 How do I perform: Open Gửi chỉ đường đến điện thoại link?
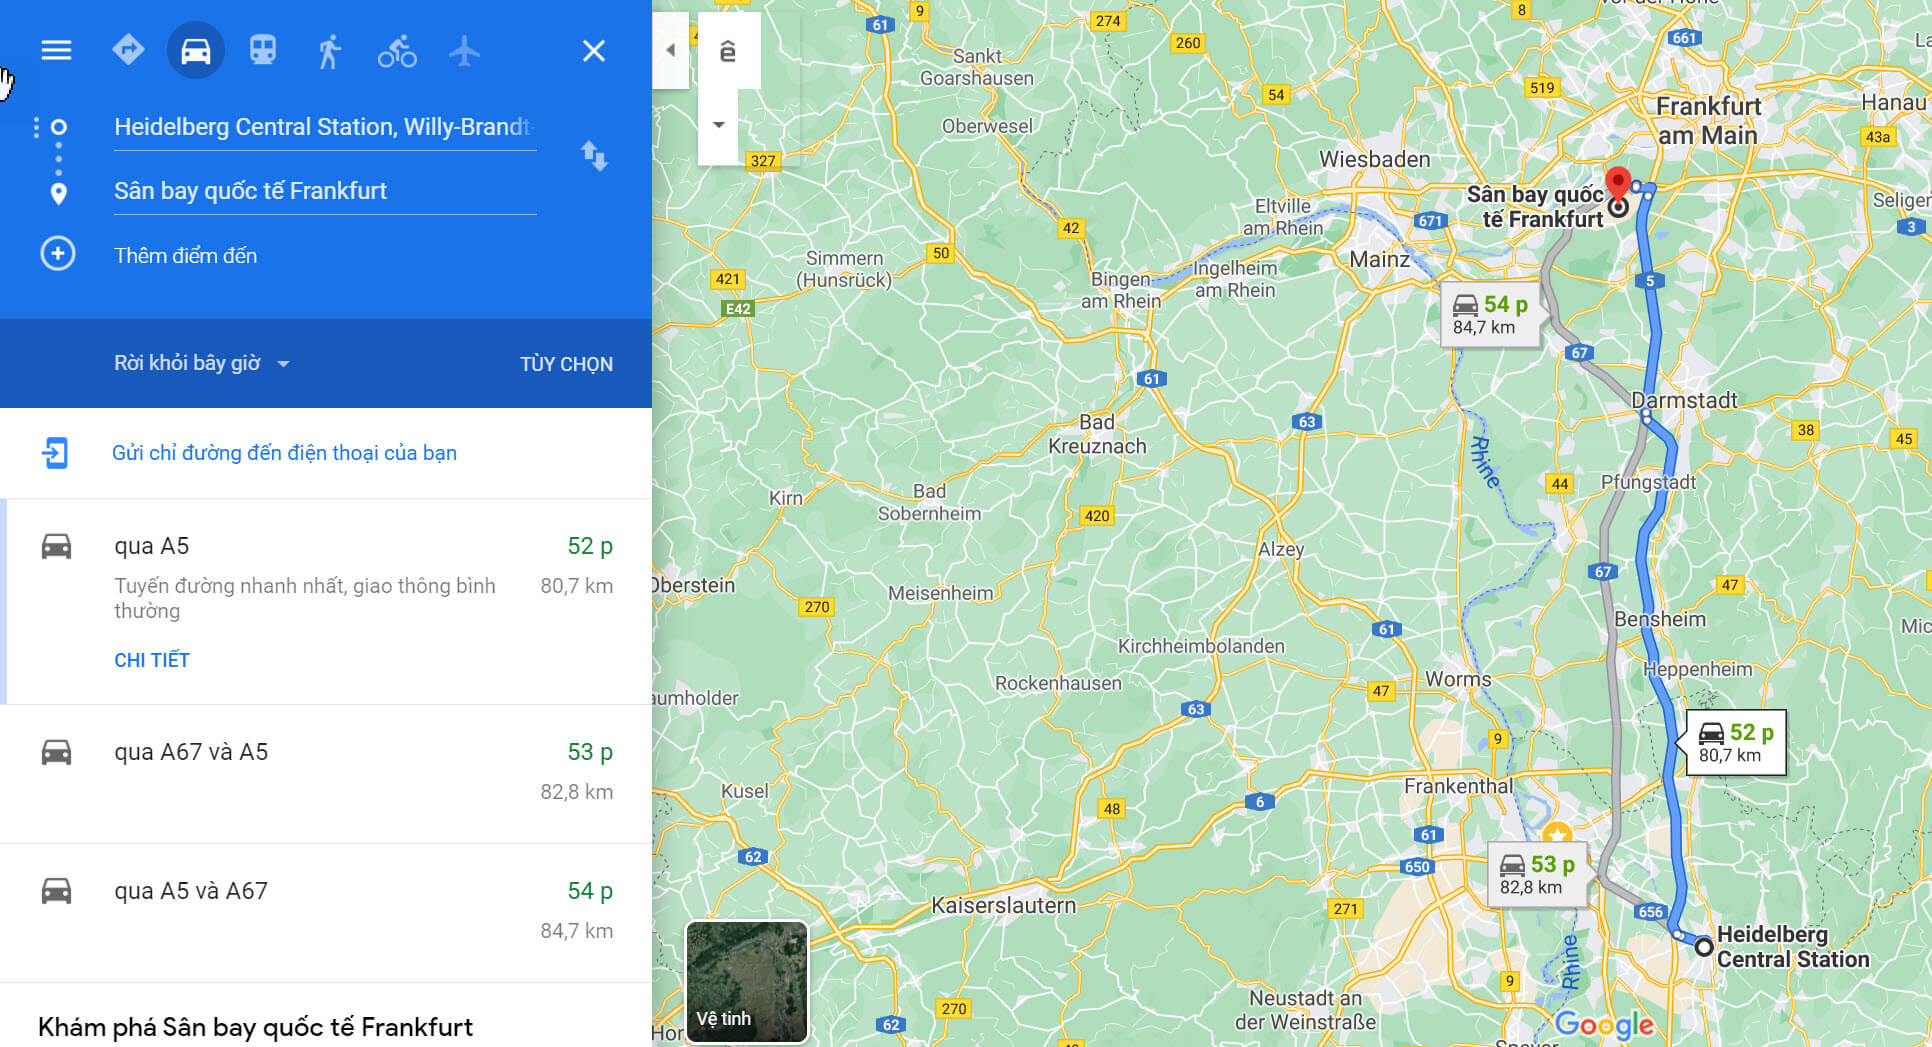[284, 453]
